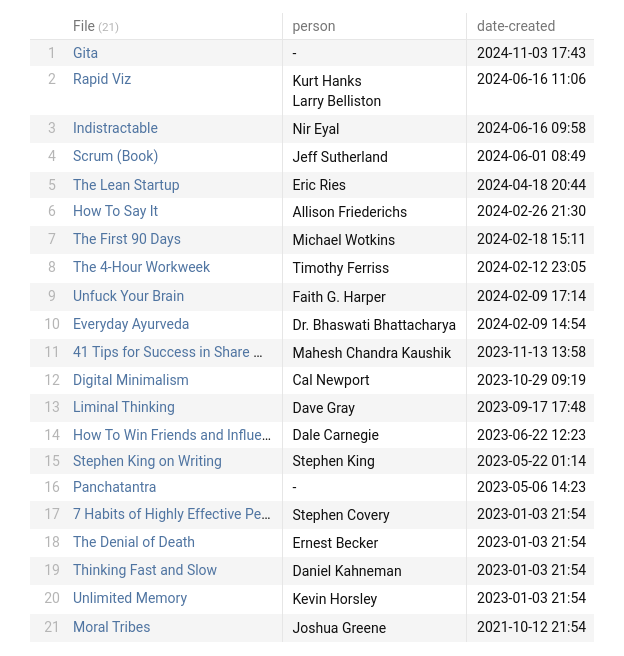This screenshot has height=656, width=624.
Task: Open the Everyday Ayurveda link
Action: tap(131, 324)
